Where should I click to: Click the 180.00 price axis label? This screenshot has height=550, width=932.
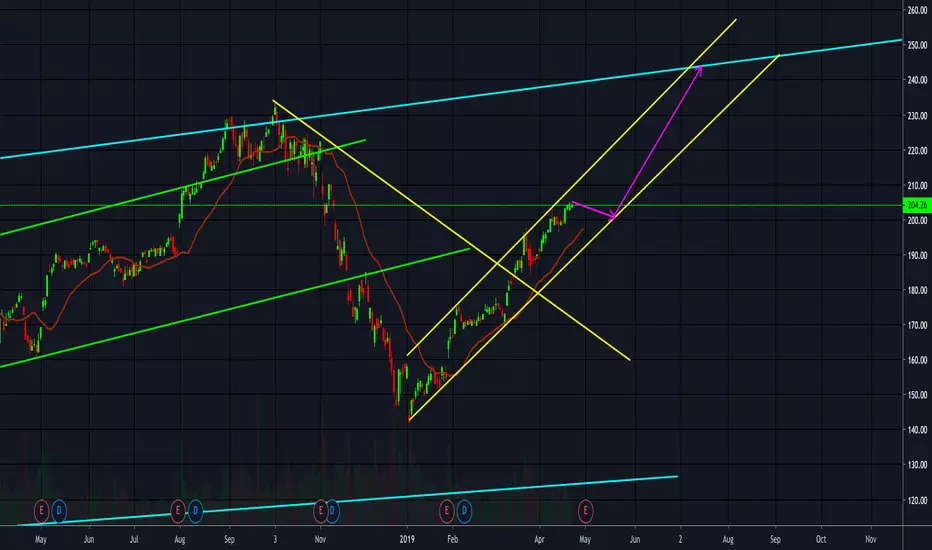(x=917, y=290)
